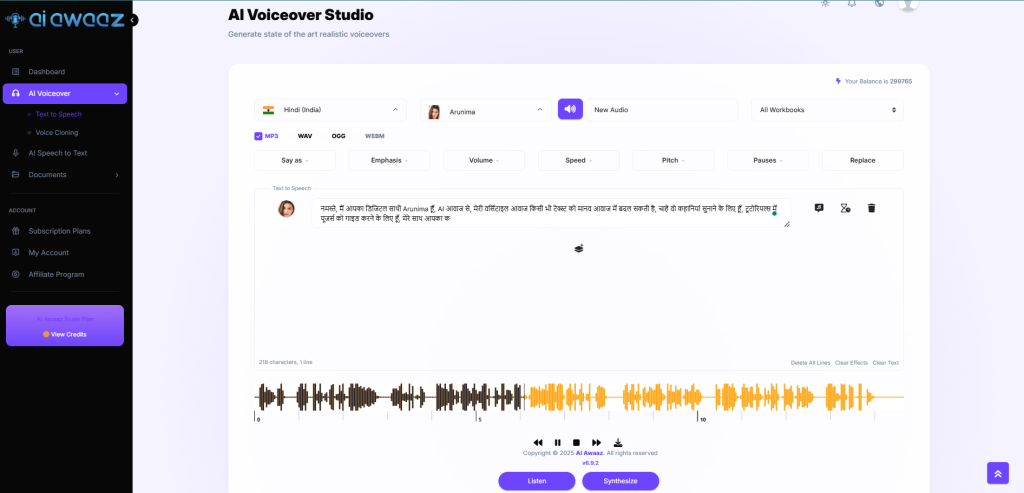Delete the text line with trash icon
Viewport: 1024px width, 493px height.
click(x=871, y=208)
